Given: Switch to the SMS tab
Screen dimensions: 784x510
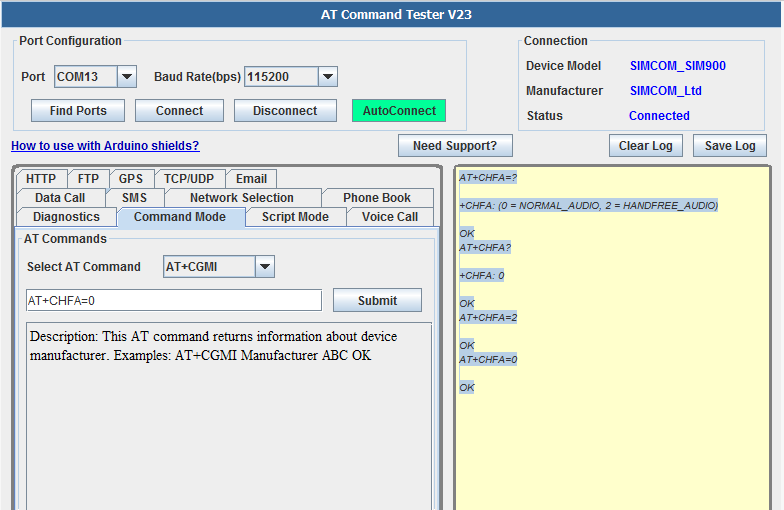Looking at the screenshot, I should pos(134,198).
